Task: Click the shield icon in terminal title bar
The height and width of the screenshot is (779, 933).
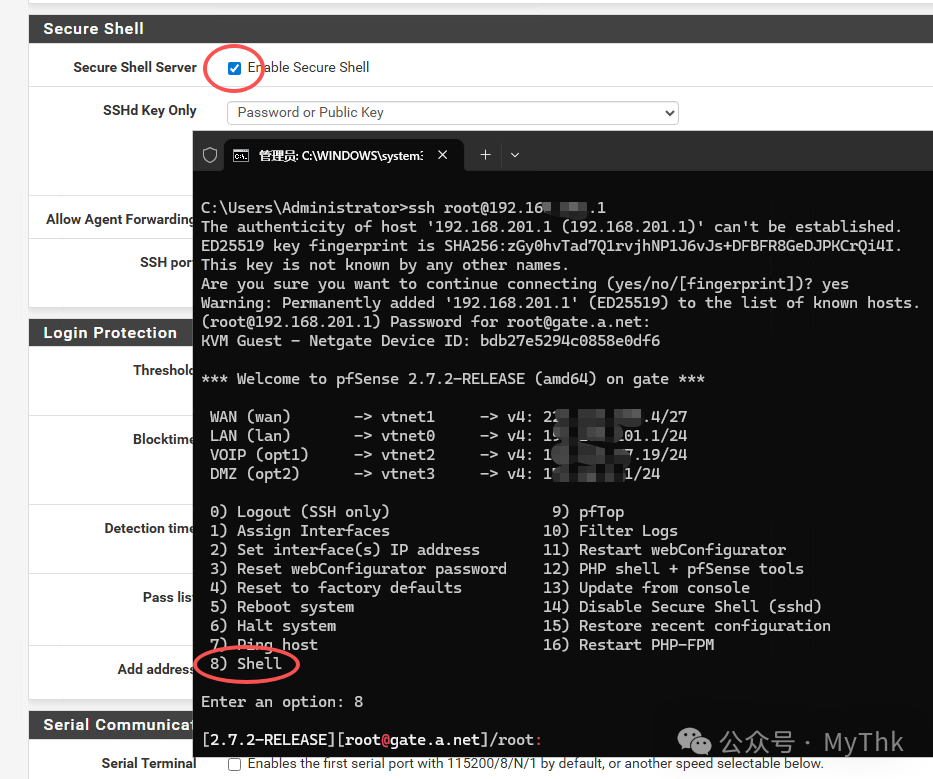Action: [x=209, y=155]
